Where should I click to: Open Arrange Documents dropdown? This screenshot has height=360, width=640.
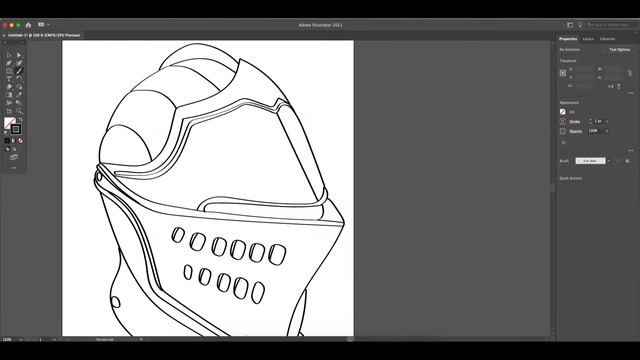44,24
